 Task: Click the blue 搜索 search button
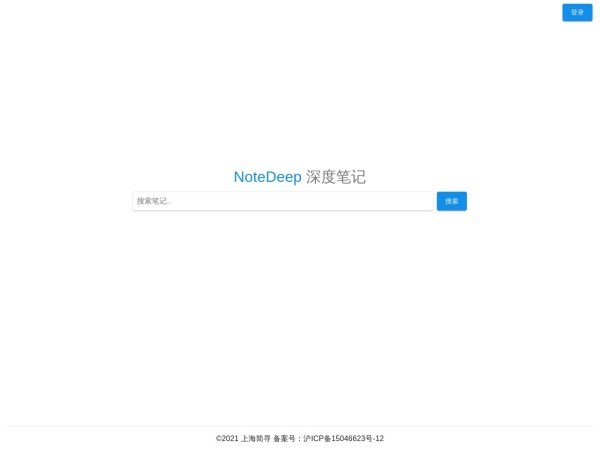click(x=452, y=201)
